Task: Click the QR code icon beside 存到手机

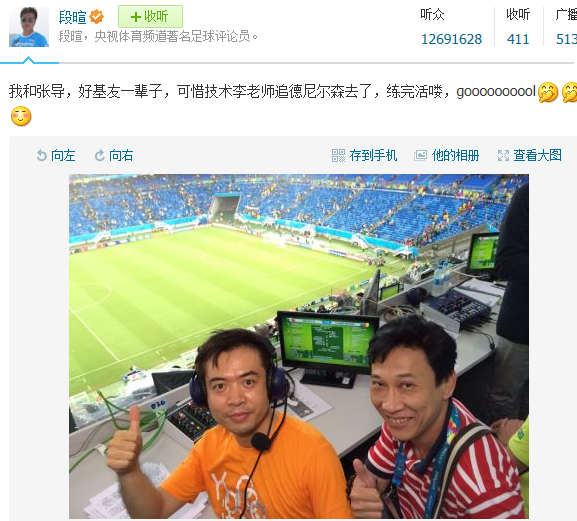Action: point(338,155)
